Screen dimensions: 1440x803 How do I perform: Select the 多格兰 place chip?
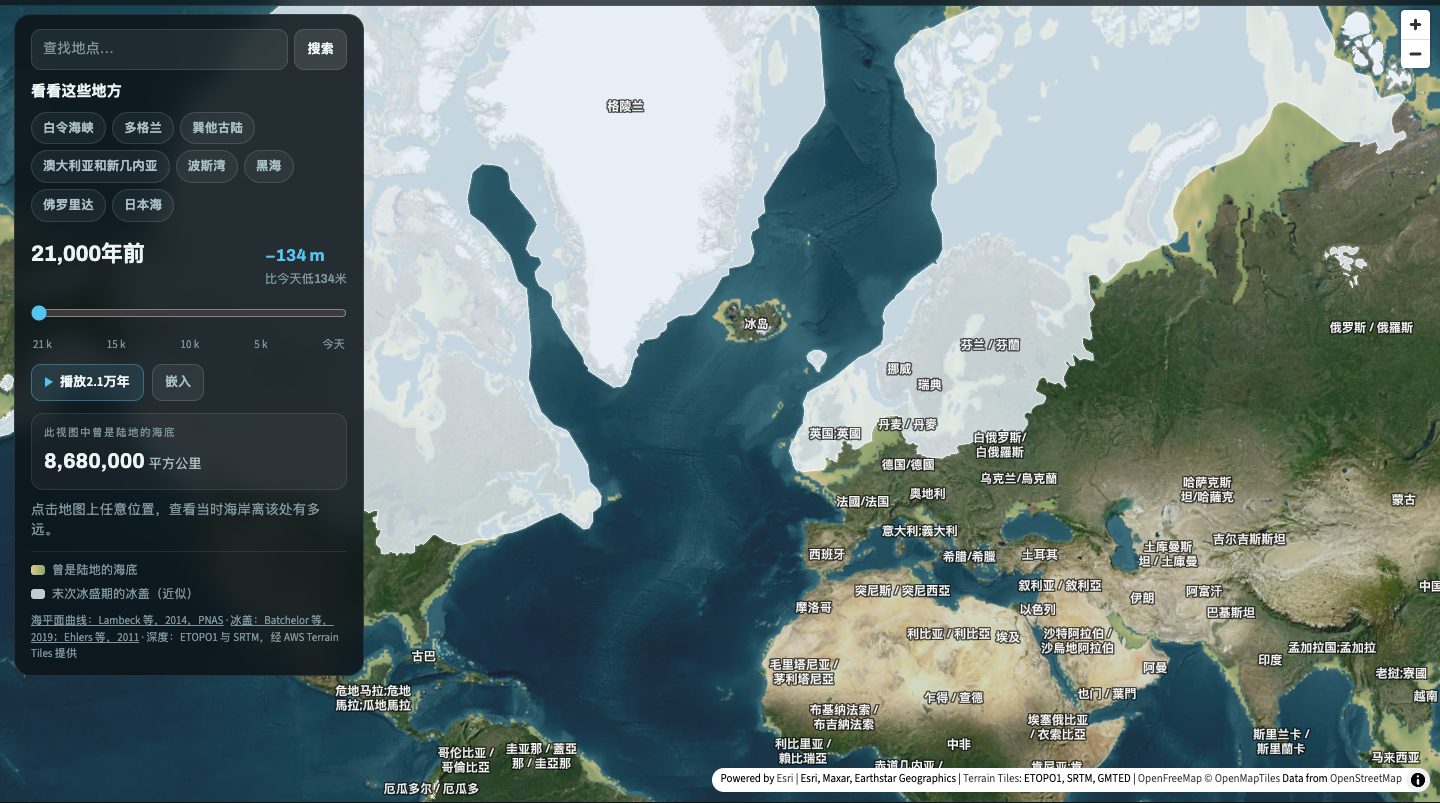143,128
